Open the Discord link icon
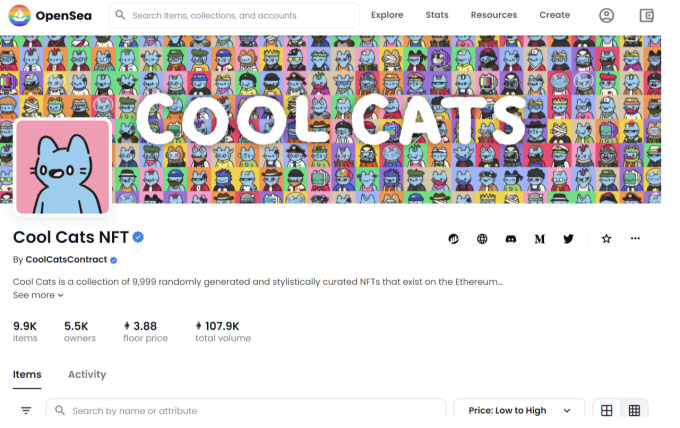 click(x=511, y=239)
